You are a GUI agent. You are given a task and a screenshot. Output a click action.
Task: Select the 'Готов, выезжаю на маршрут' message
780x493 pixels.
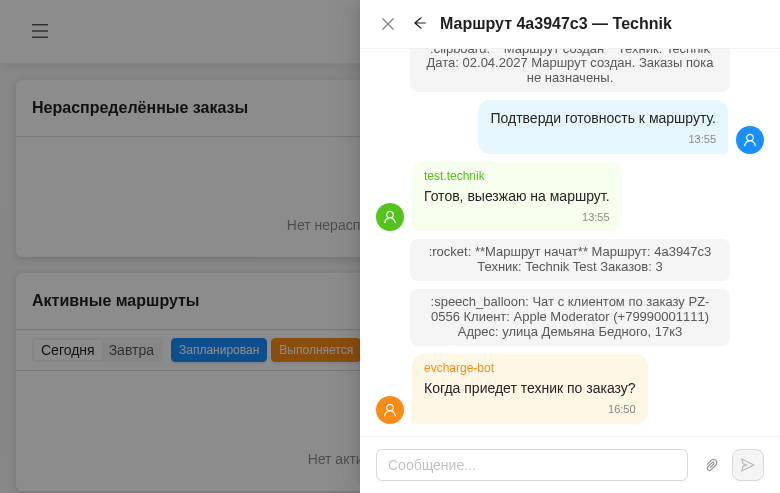(516, 196)
